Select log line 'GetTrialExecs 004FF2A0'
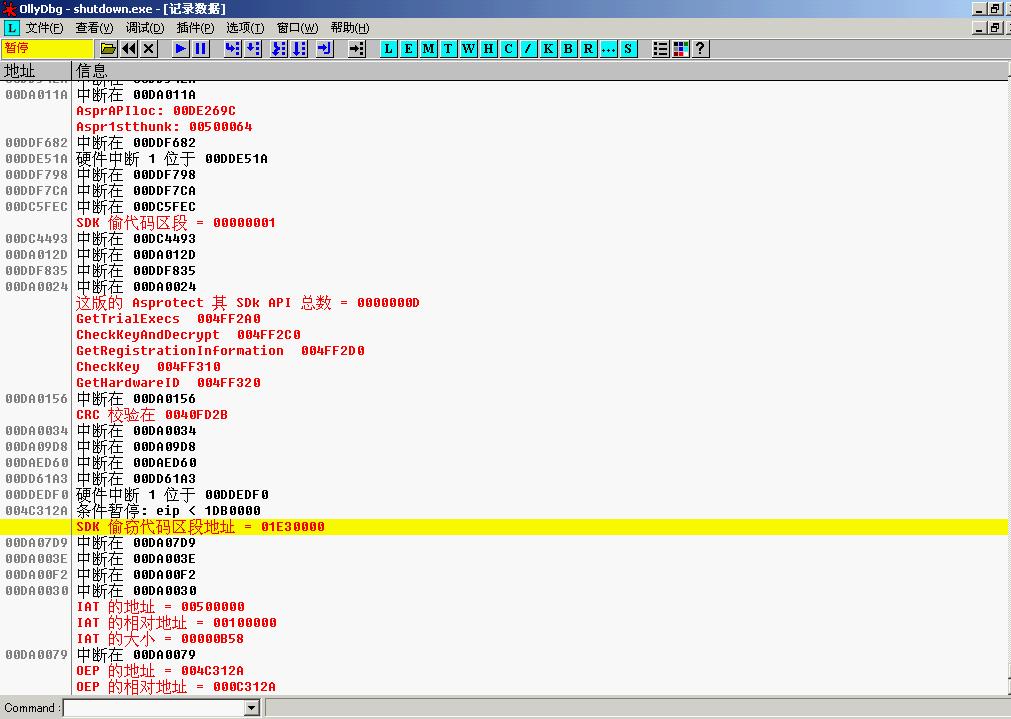This screenshot has width=1011, height=719. (x=168, y=319)
